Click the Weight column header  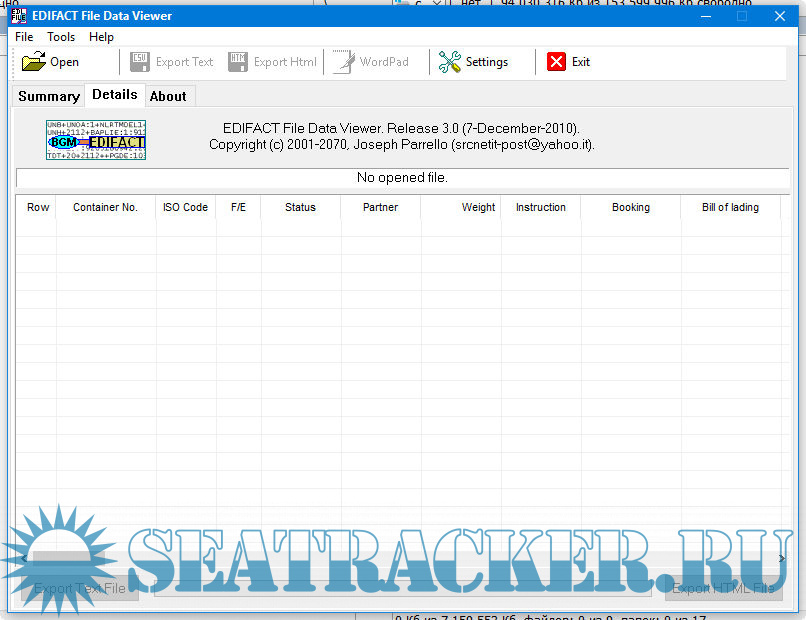[478, 208]
